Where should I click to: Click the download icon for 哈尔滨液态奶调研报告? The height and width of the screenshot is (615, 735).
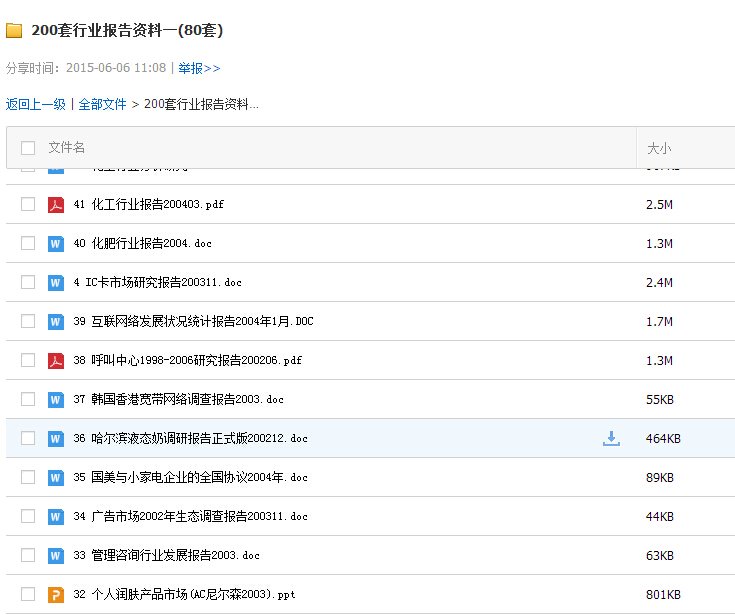611,438
